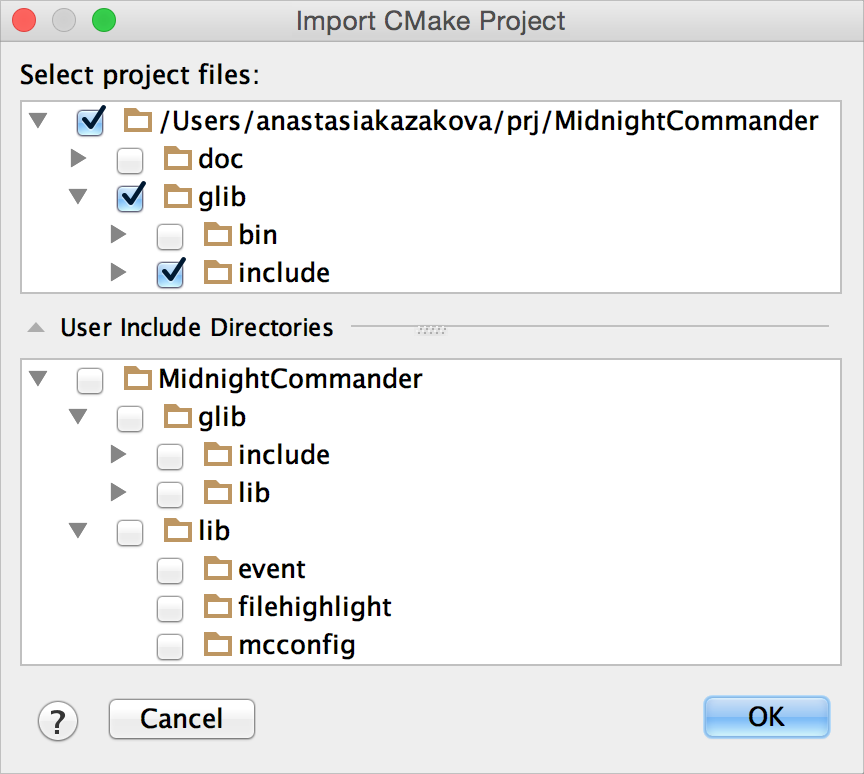Viewport: 864px width, 774px height.
Task: Expand the doc folder tree node
Action: (x=79, y=159)
